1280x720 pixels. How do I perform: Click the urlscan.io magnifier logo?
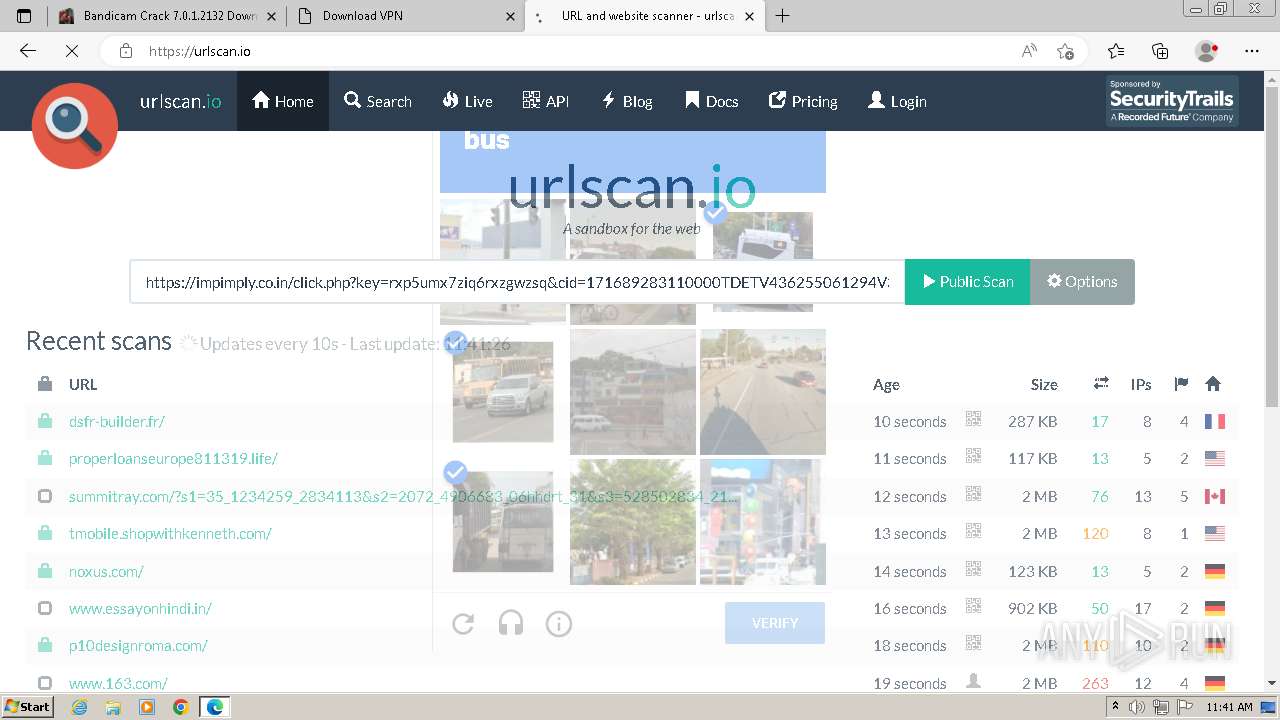(75, 126)
